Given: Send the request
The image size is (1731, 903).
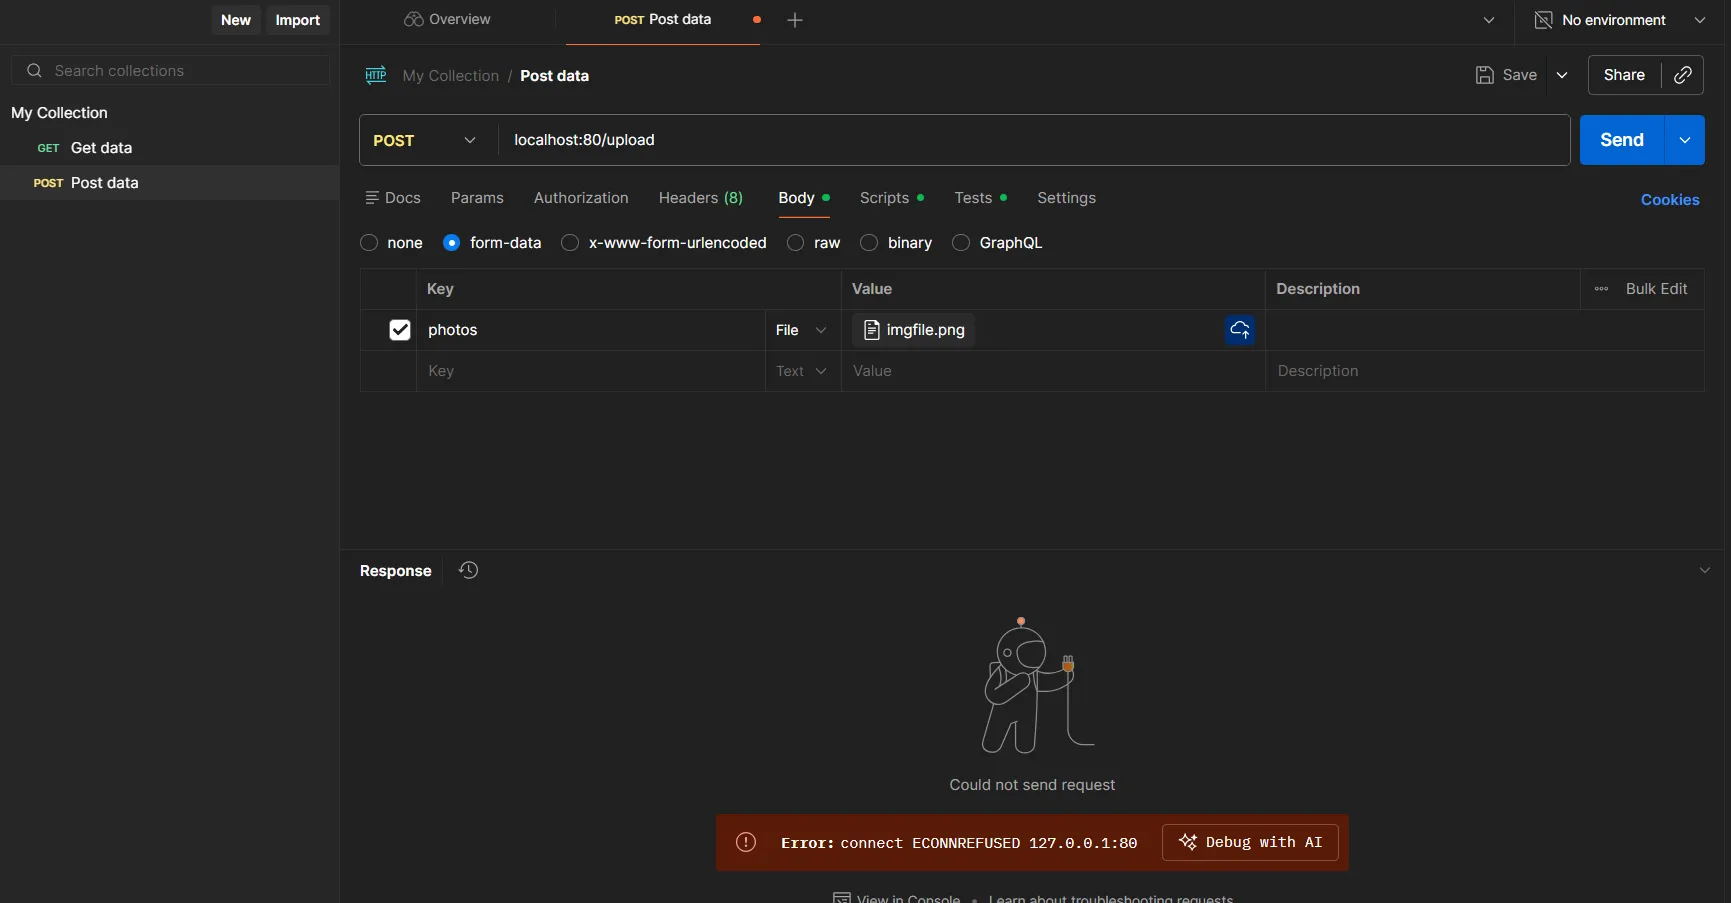Looking at the screenshot, I should click(1622, 140).
